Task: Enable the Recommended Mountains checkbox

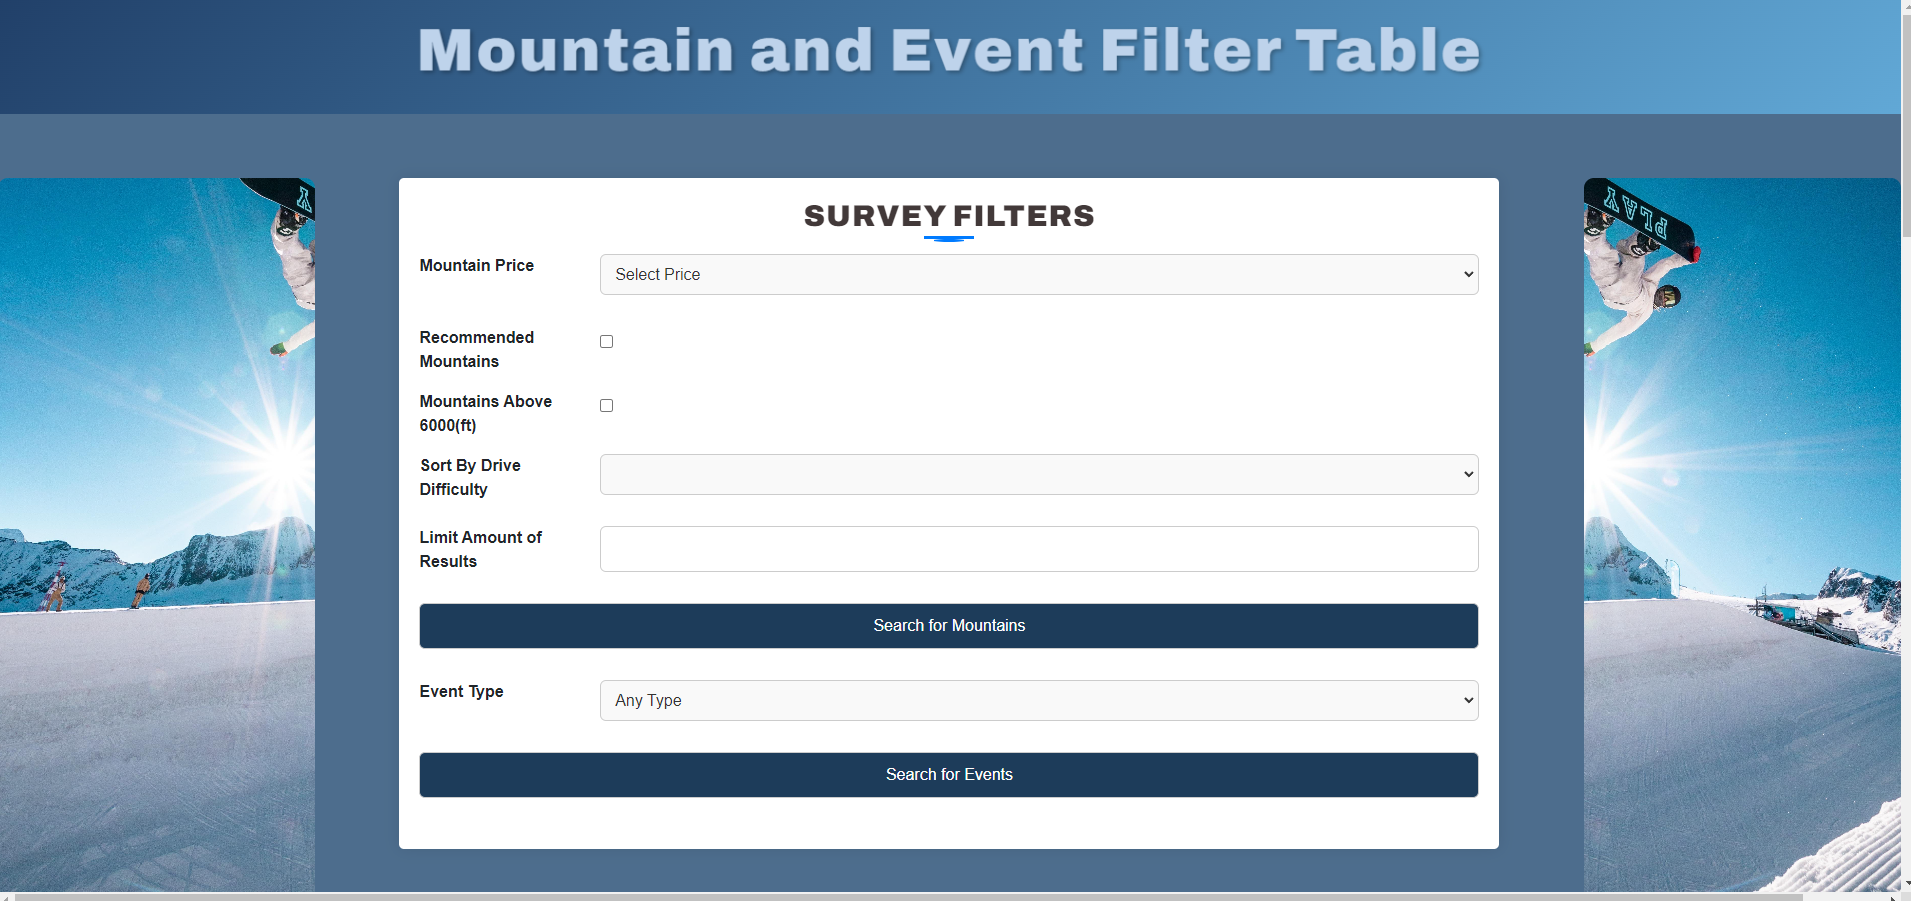Action: pos(606,341)
